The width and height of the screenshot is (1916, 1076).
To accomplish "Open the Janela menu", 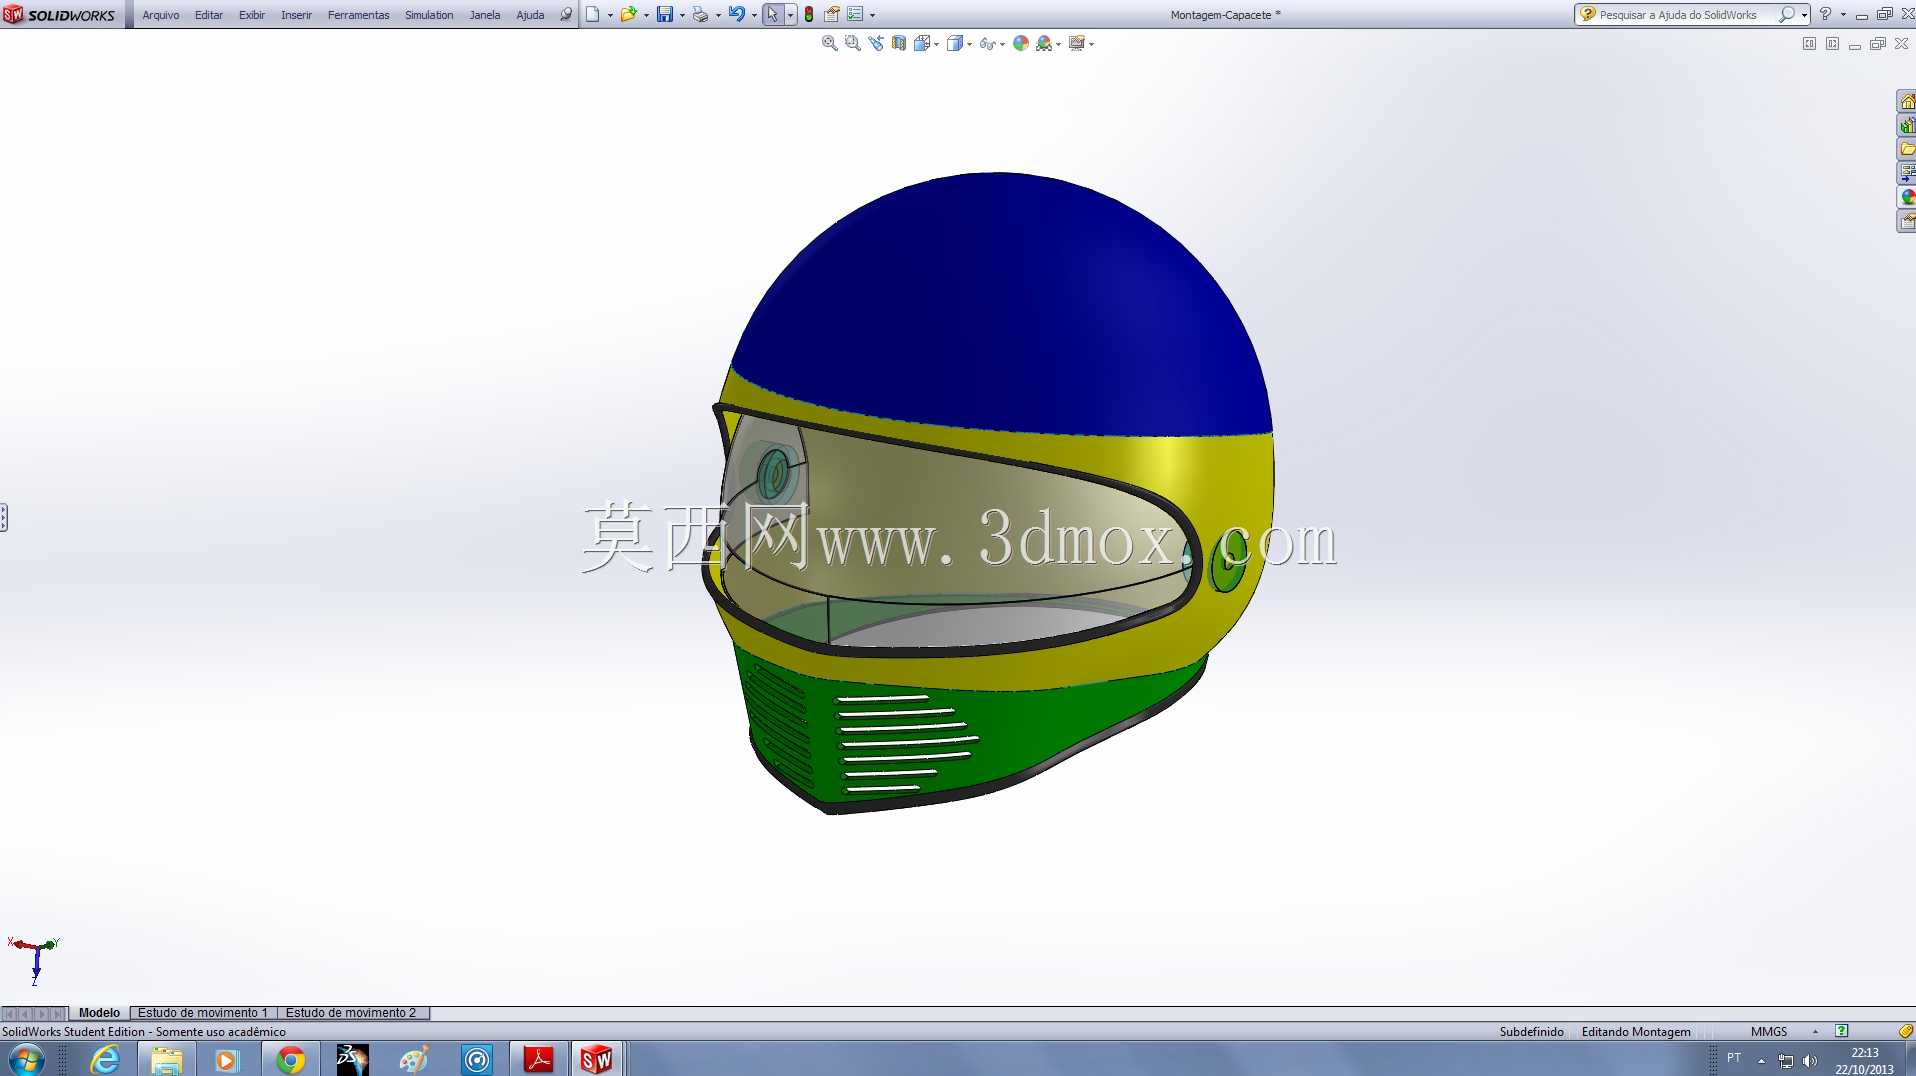I will (x=484, y=15).
